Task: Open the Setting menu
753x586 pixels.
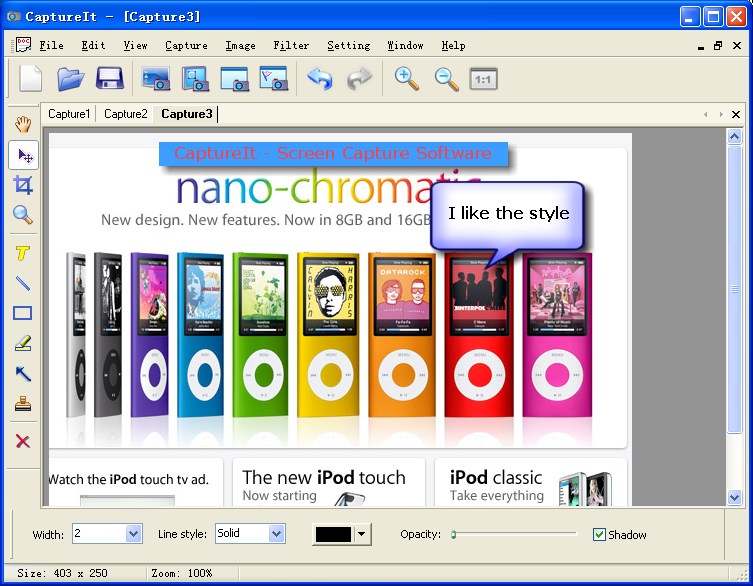Action: coord(349,45)
